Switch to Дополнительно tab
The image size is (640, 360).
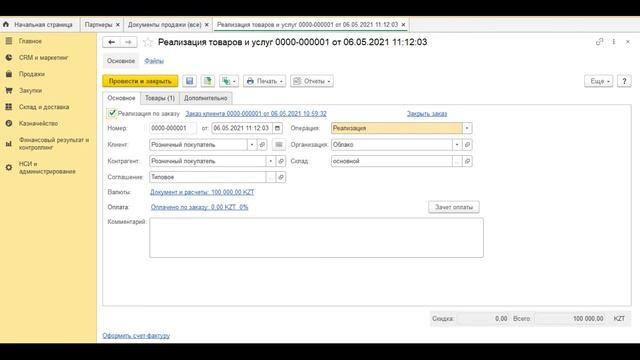(x=205, y=98)
